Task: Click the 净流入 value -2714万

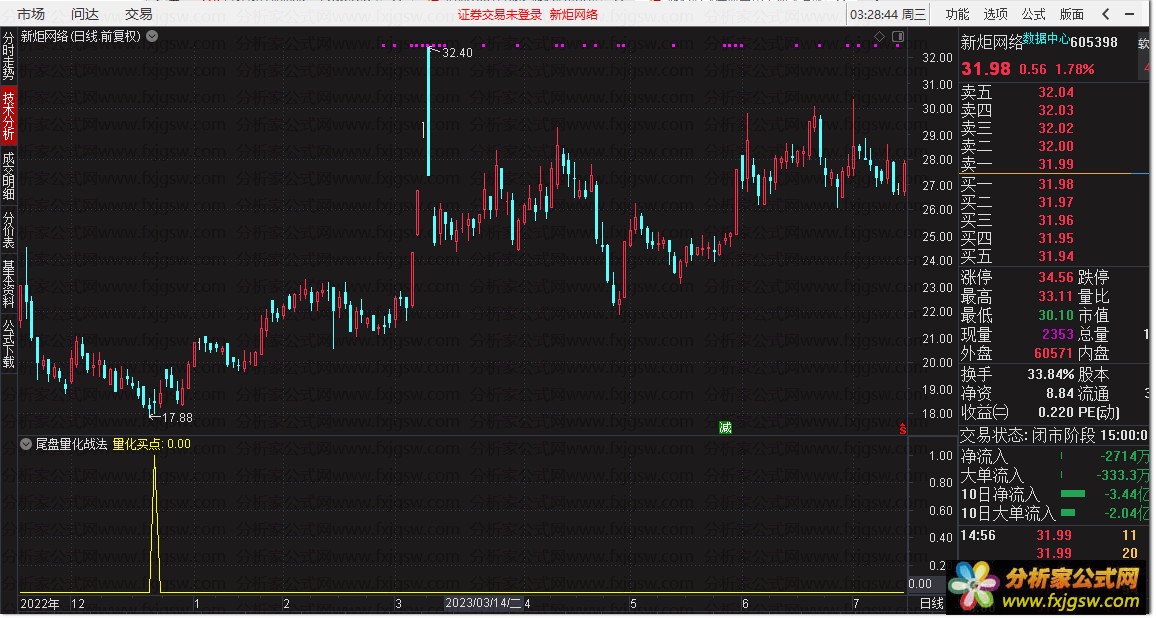Action: tap(1124, 456)
